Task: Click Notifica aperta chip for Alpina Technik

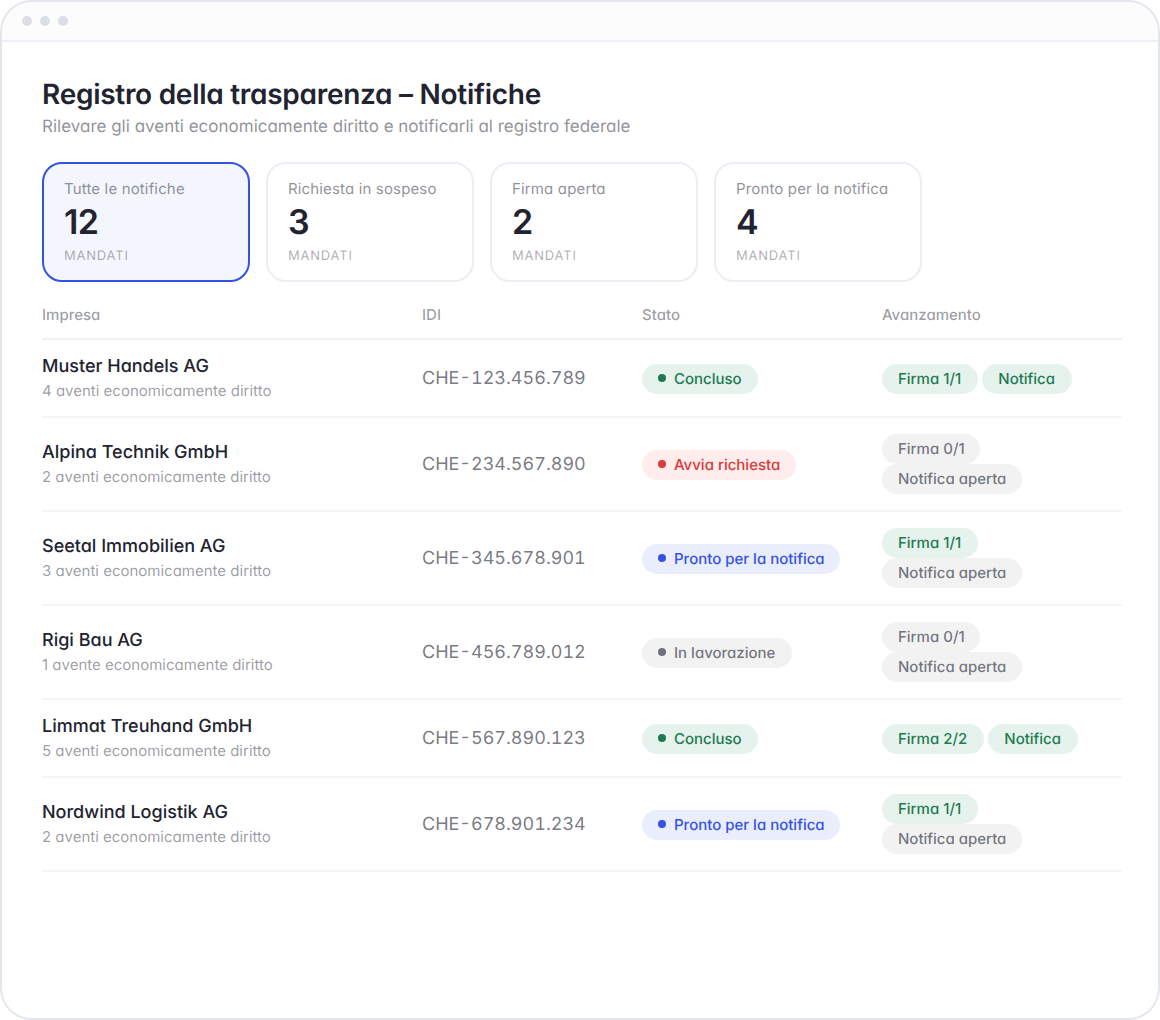Action: tap(951, 479)
